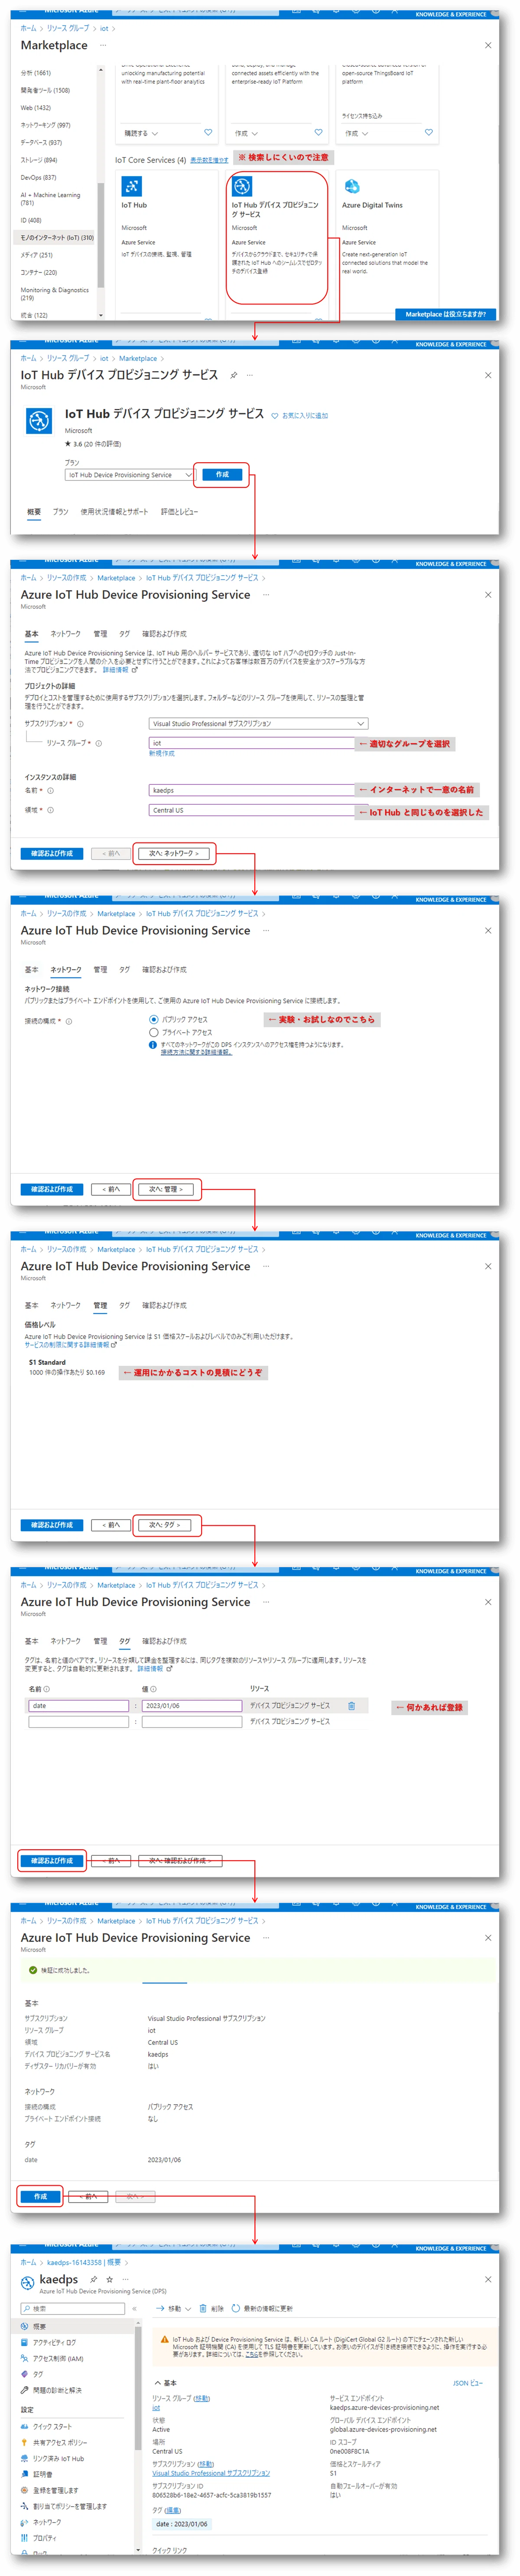Select the IoT Hub デバイス プロビジョニング サービス Marketplace card icon
Viewport: 520px width, 2576px height.
(242, 187)
